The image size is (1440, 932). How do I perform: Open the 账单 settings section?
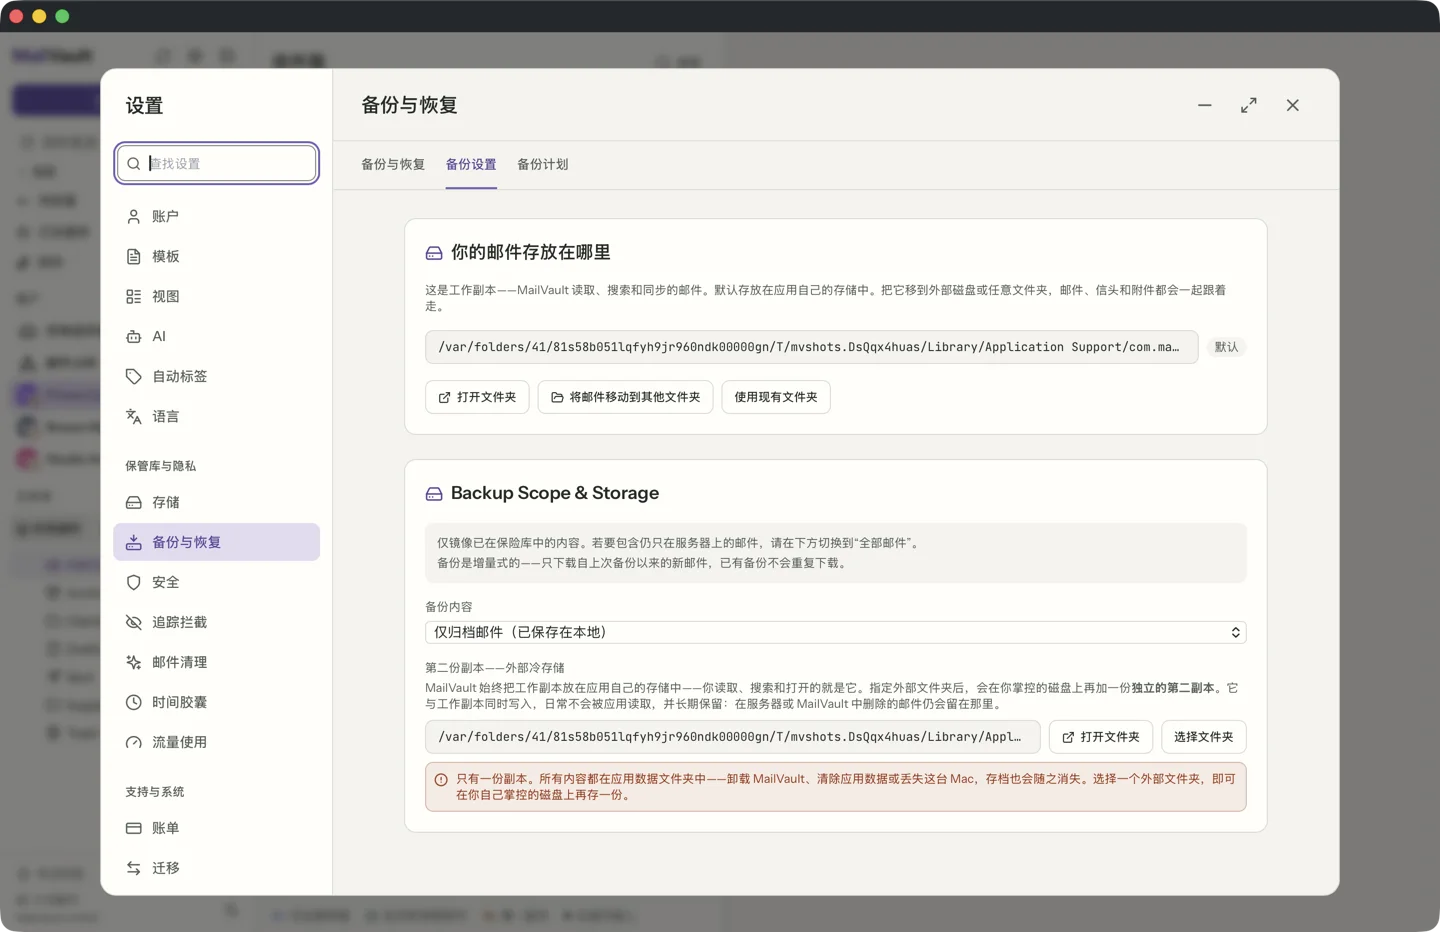click(x=216, y=828)
